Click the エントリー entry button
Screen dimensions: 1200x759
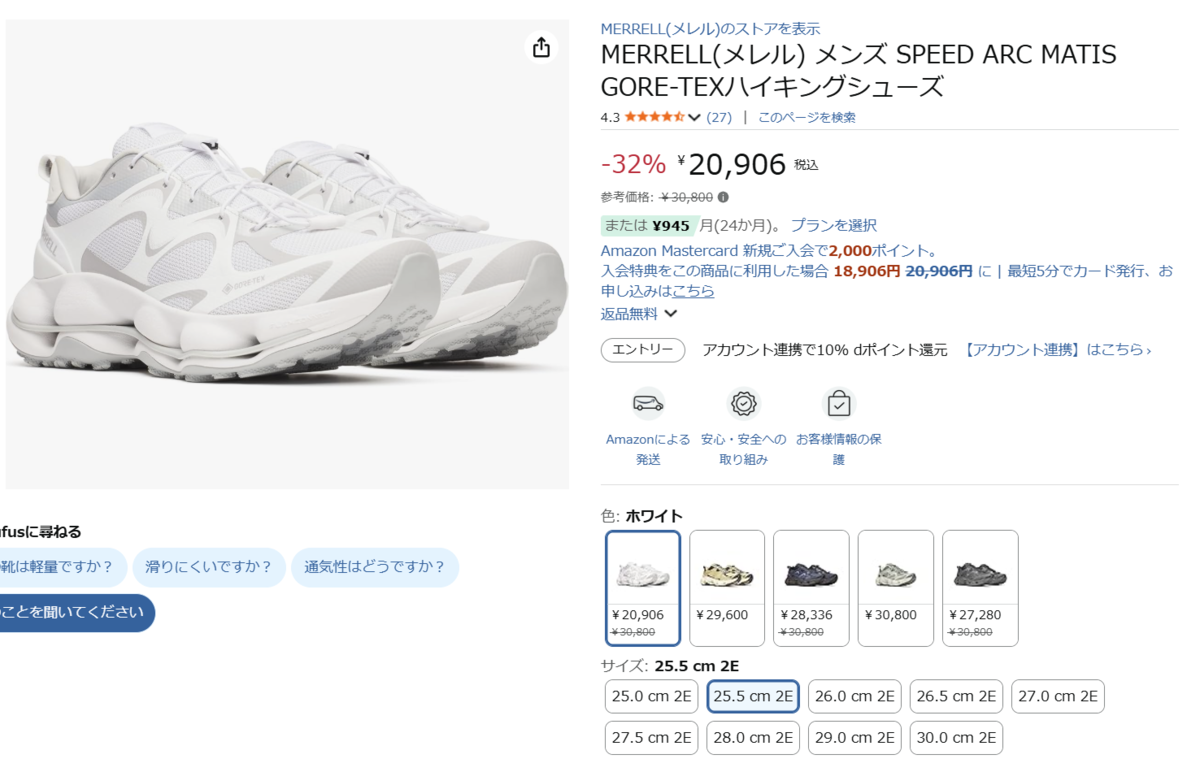point(643,350)
